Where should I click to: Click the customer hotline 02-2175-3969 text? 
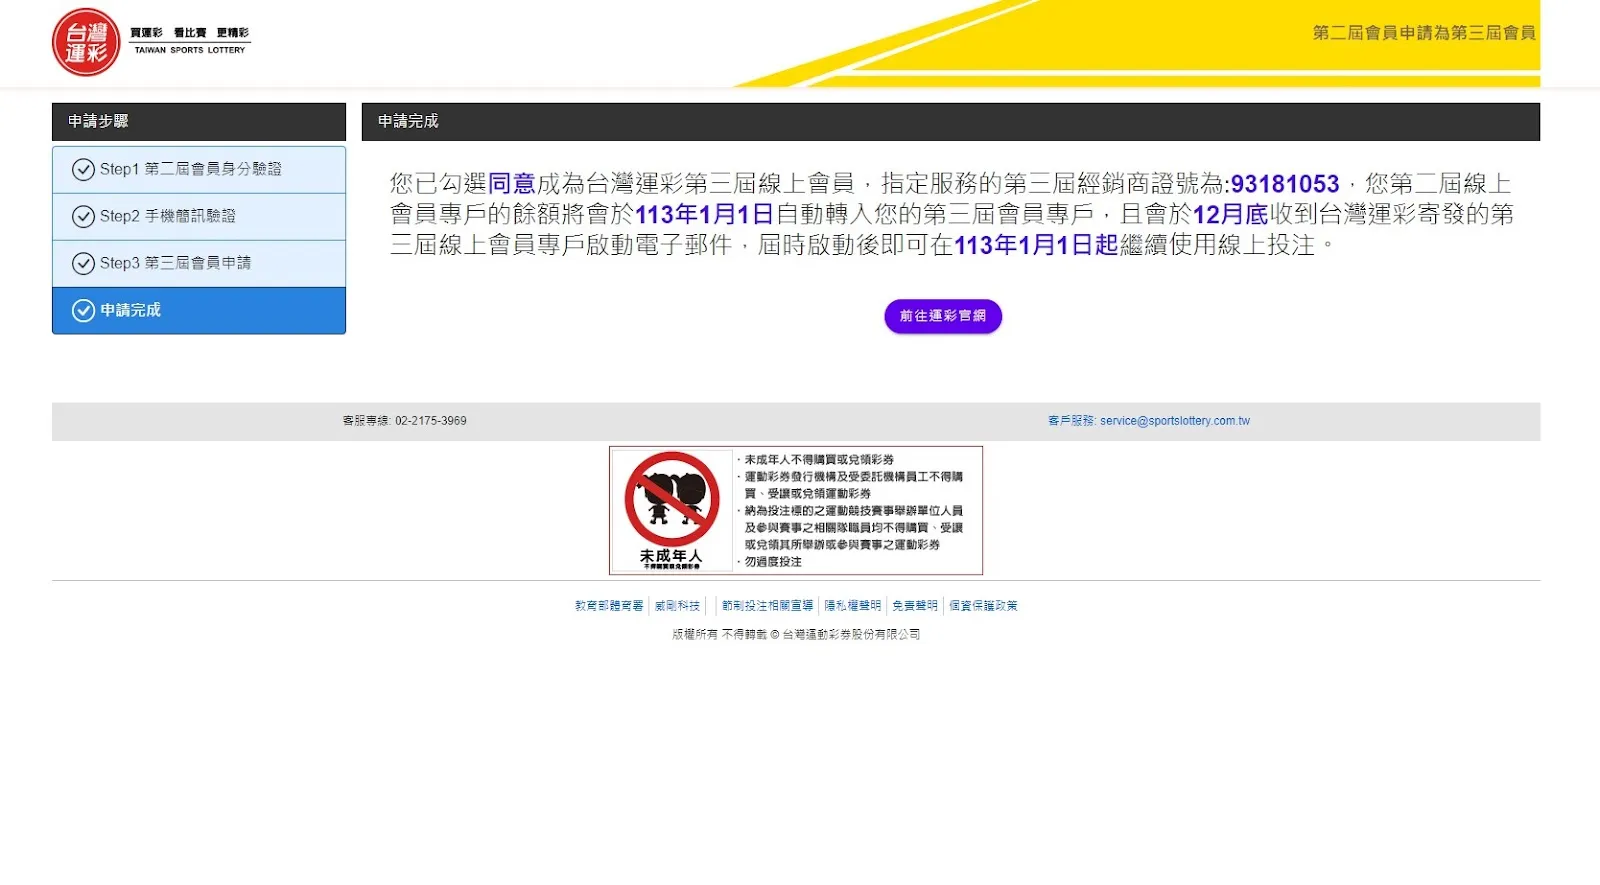tap(431, 421)
